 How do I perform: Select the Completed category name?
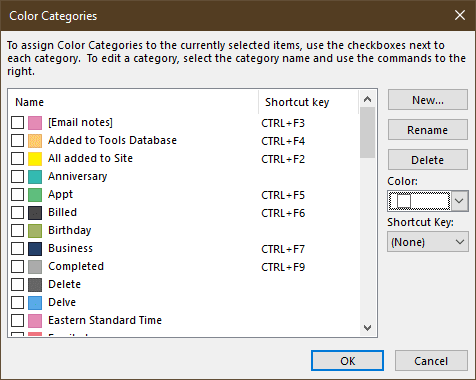coord(76,266)
